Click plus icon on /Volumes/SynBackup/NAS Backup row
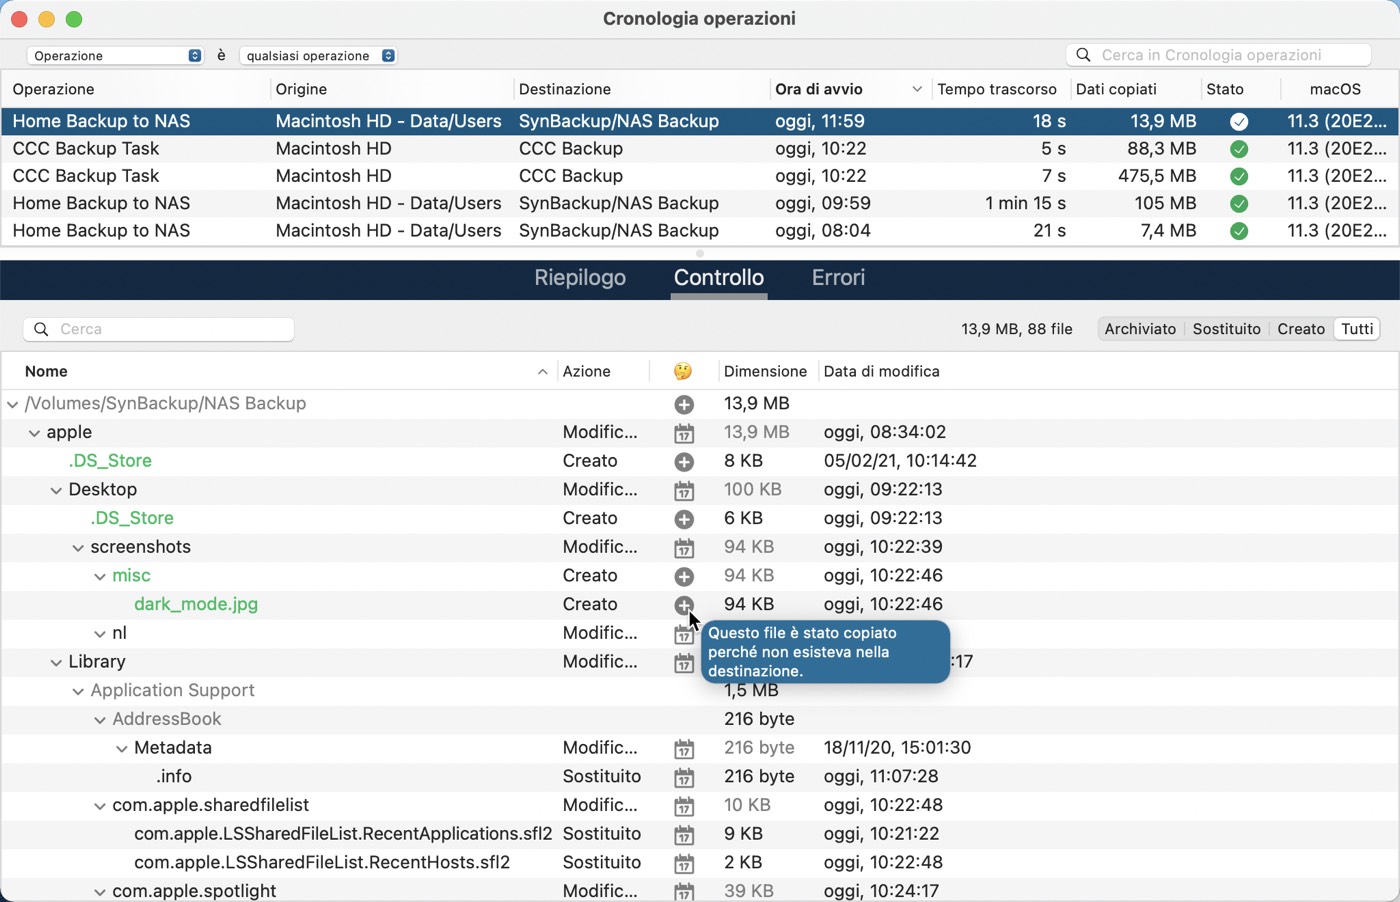Screen dimensions: 1400x902 click(x=684, y=404)
